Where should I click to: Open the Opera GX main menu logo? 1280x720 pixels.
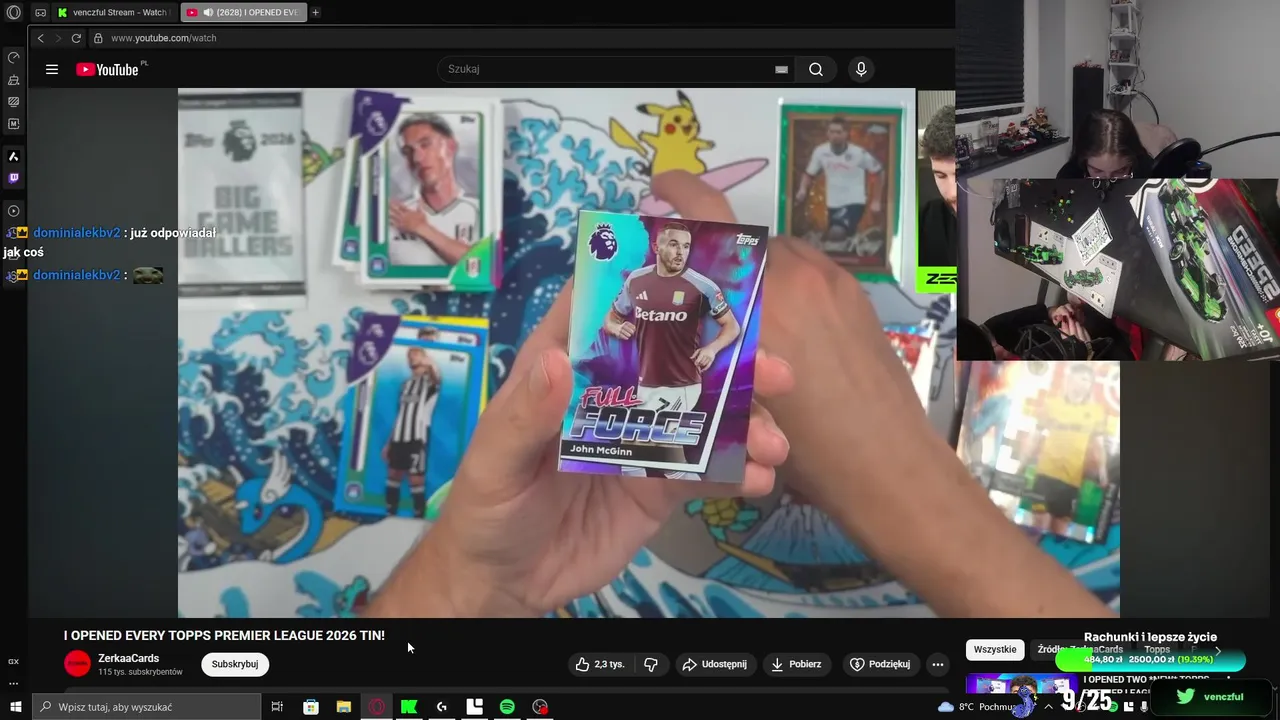click(14, 12)
